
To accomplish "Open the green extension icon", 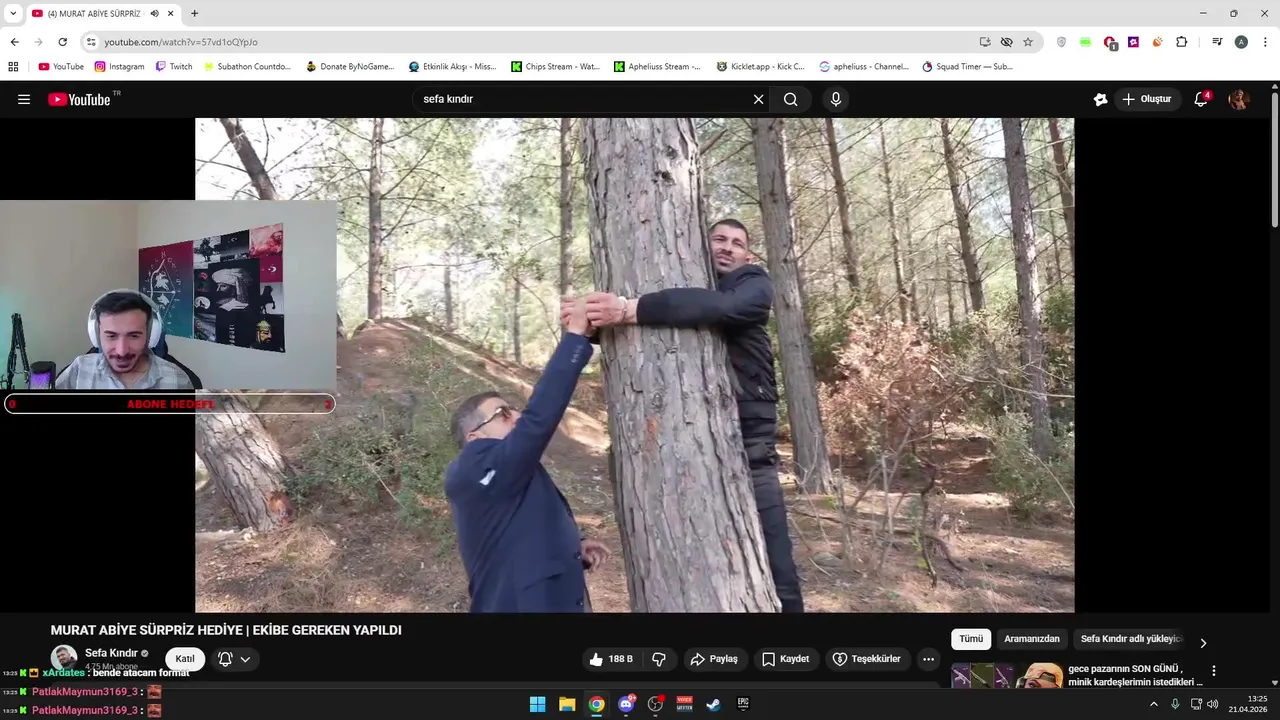I will tap(1085, 42).
